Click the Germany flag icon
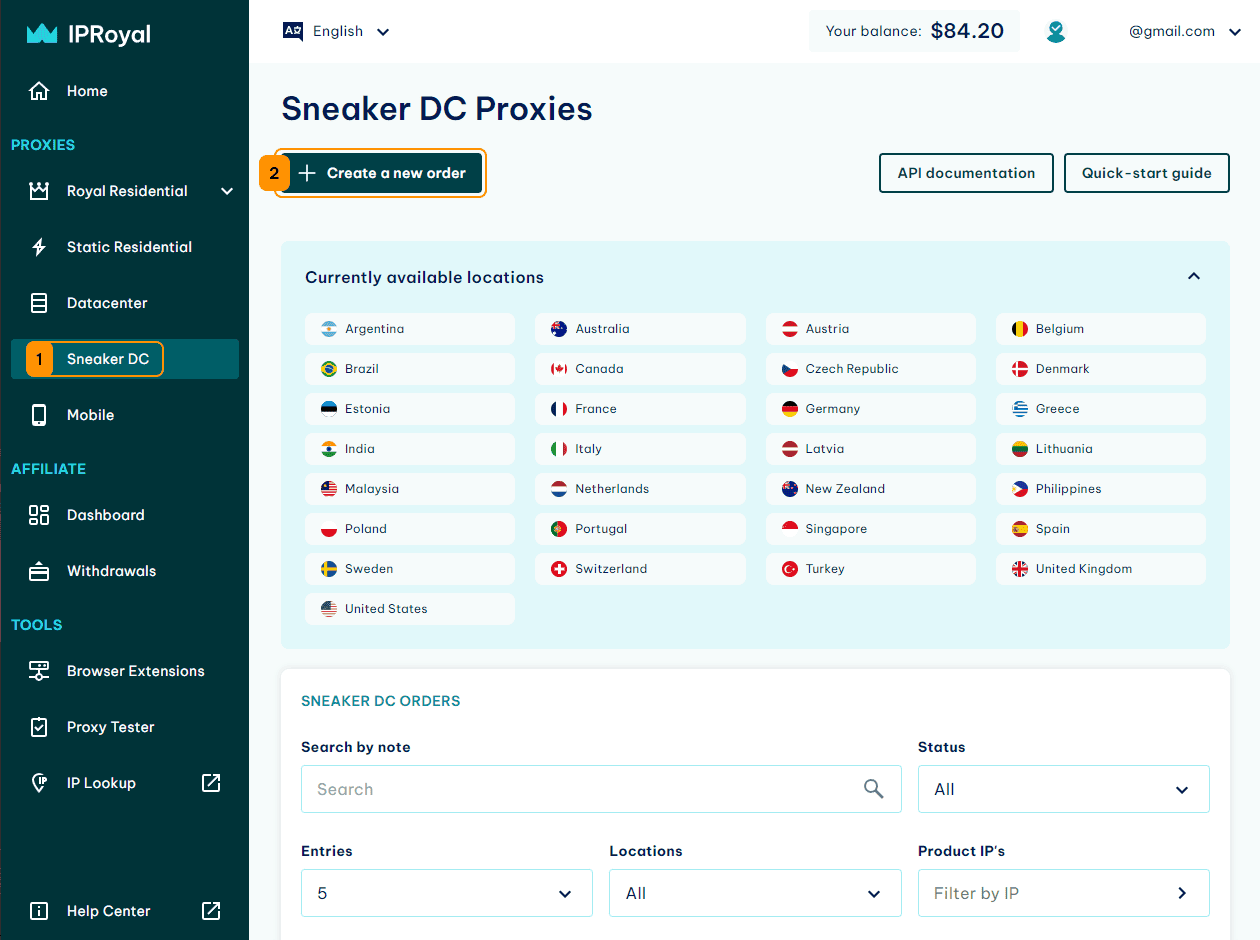 [790, 409]
